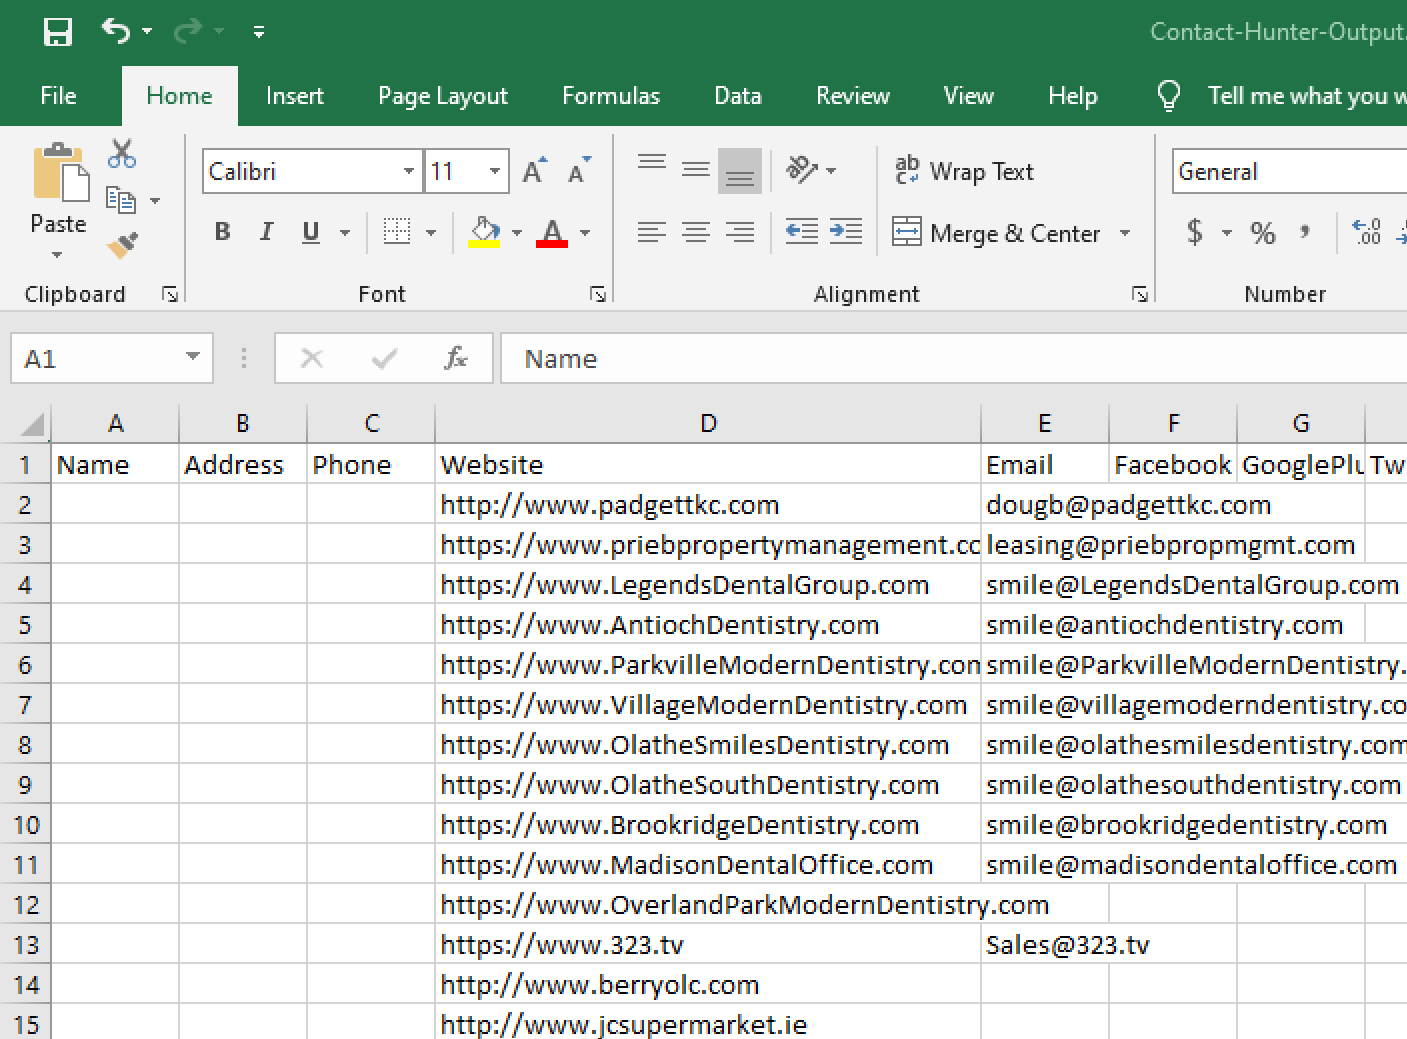Apply Accounting dollar format

1194,232
